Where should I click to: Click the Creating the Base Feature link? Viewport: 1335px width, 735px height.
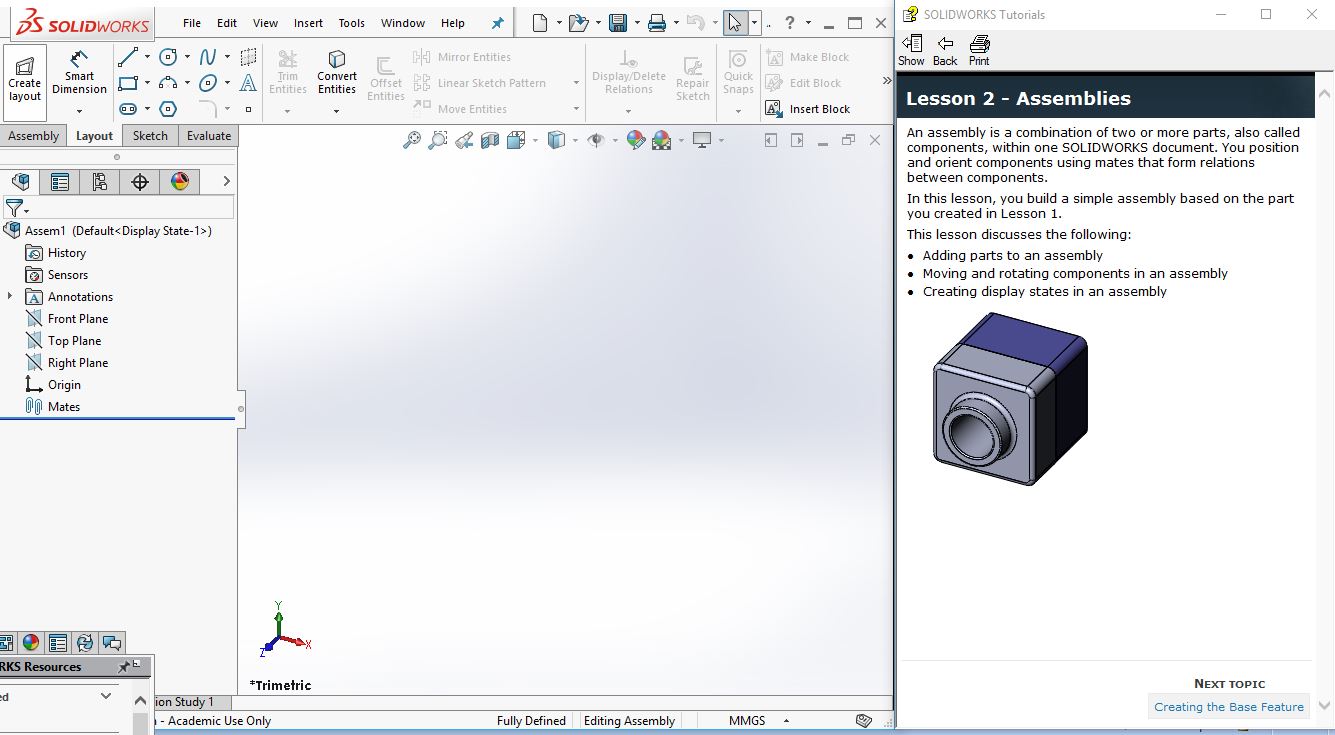[x=1229, y=707]
